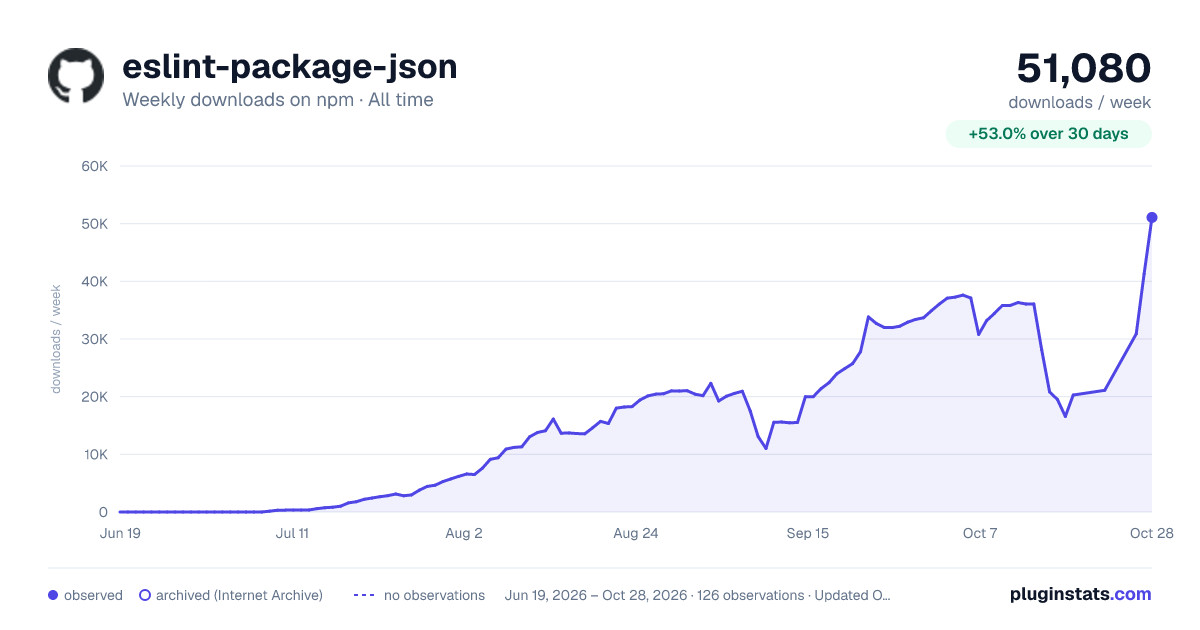Click the Aug 24 x-axis label
The height and width of the screenshot is (630, 1200).
[x=636, y=533]
